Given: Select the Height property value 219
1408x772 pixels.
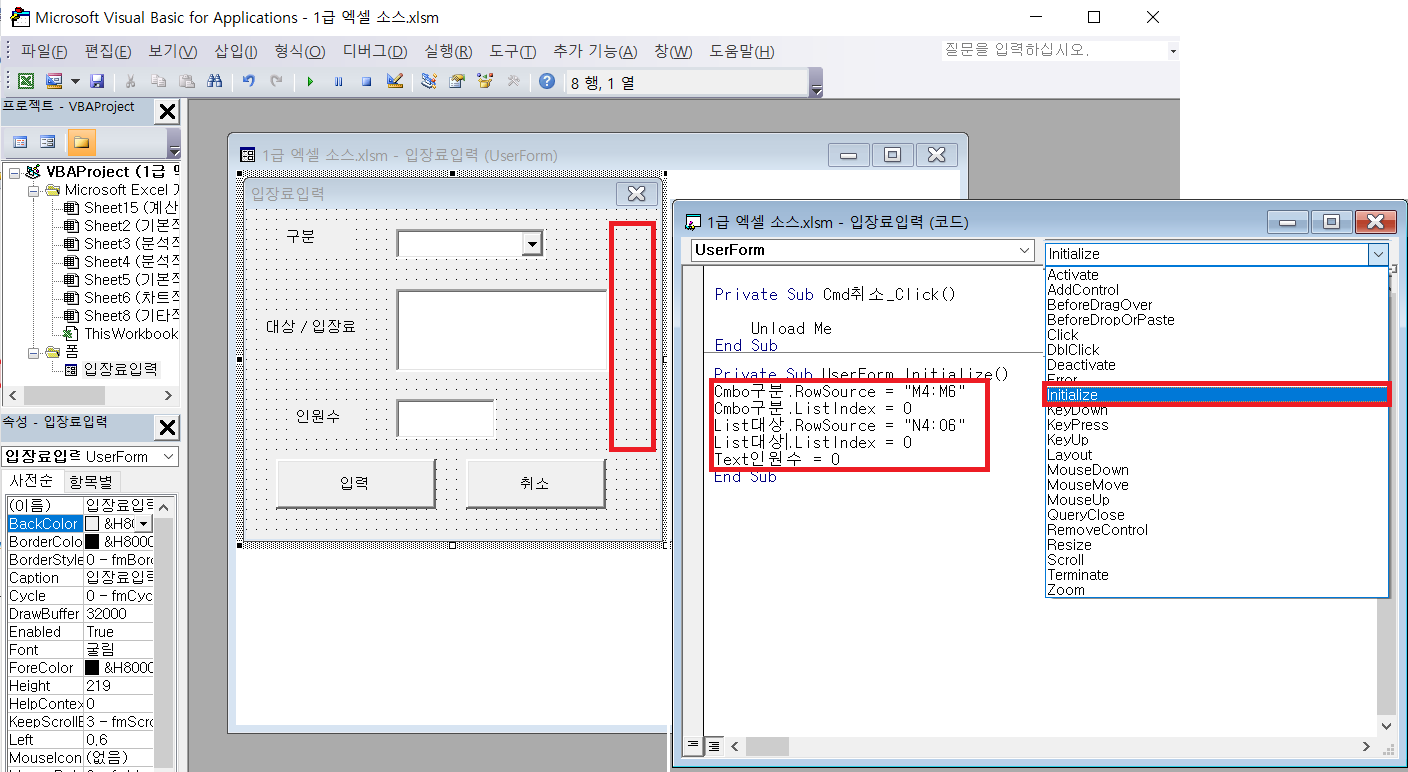Looking at the screenshot, I should click(x=118, y=686).
